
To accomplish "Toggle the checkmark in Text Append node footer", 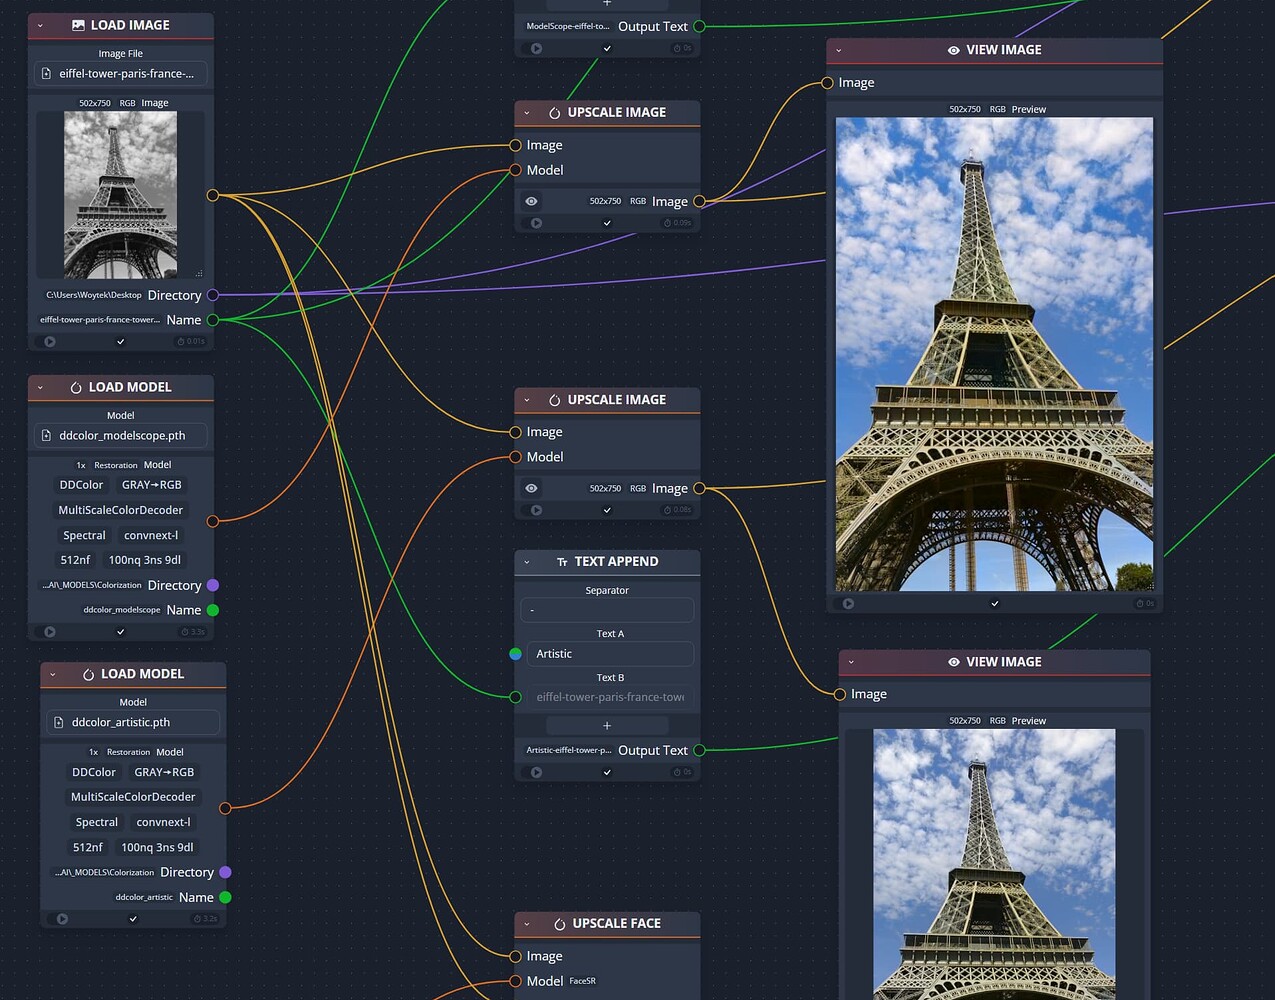I will [x=607, y=772].
